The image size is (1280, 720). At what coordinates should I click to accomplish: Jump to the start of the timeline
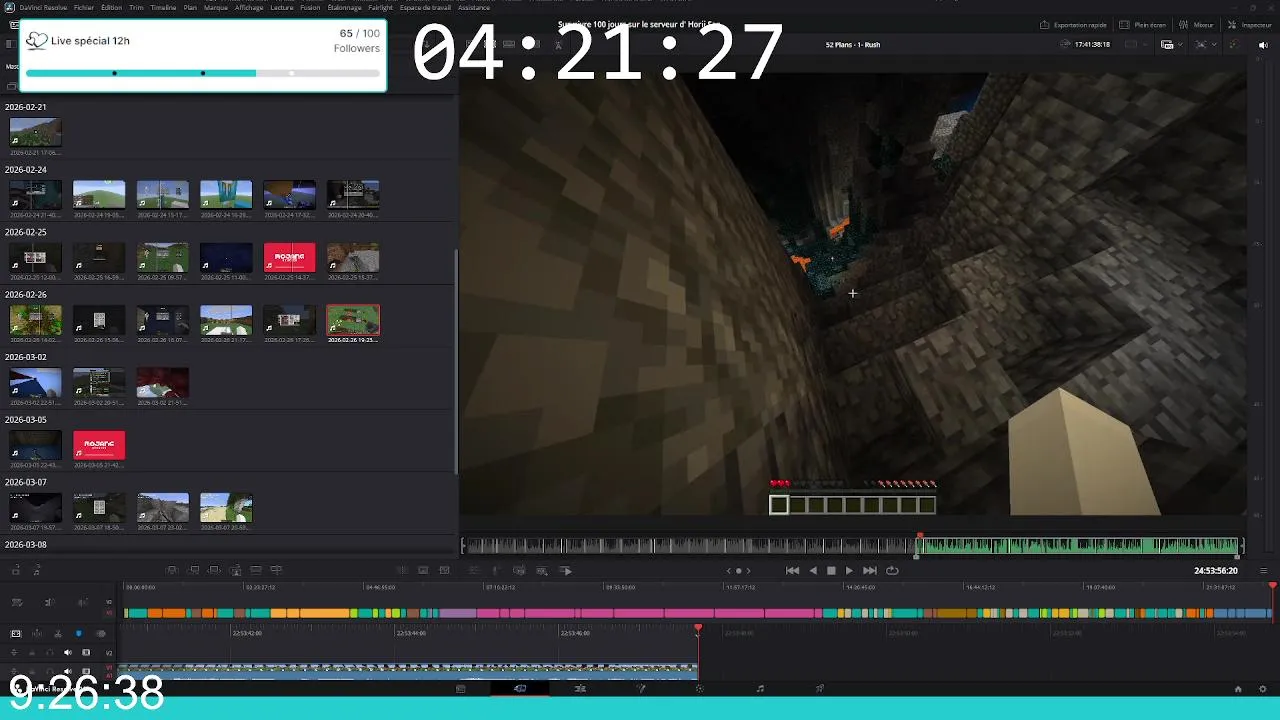coord(792,570)
